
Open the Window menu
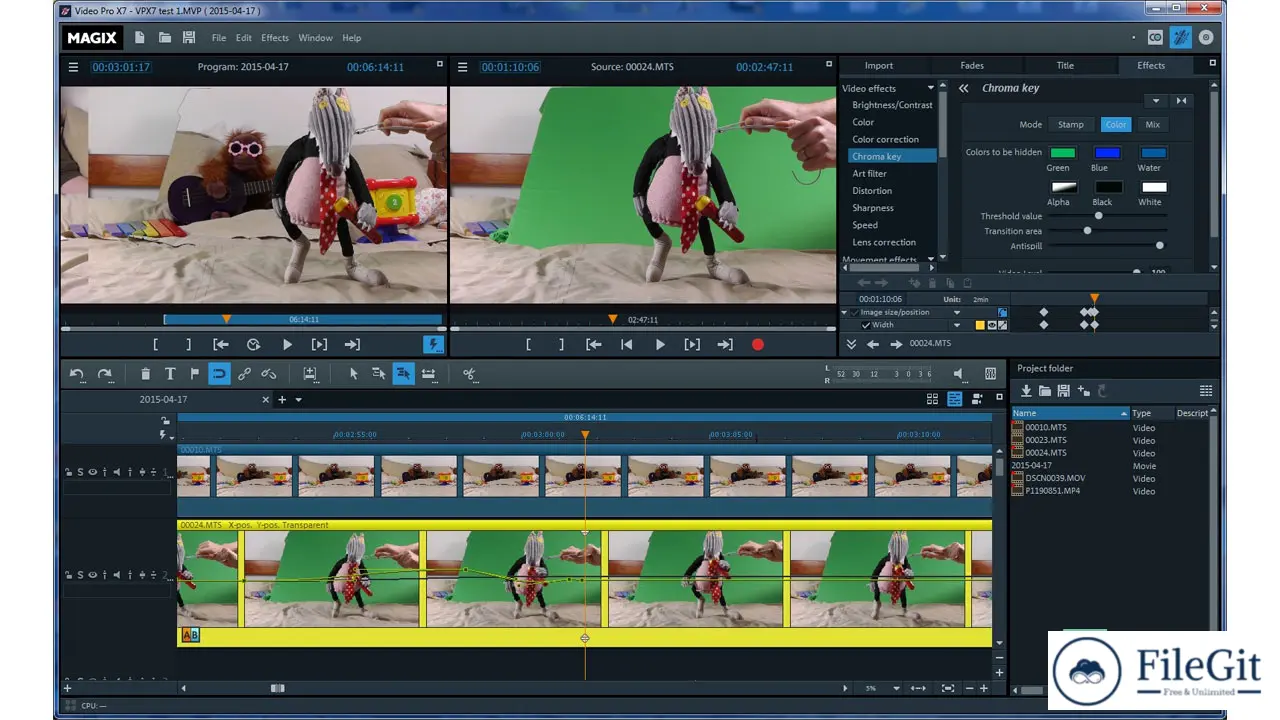click(315, 38)
